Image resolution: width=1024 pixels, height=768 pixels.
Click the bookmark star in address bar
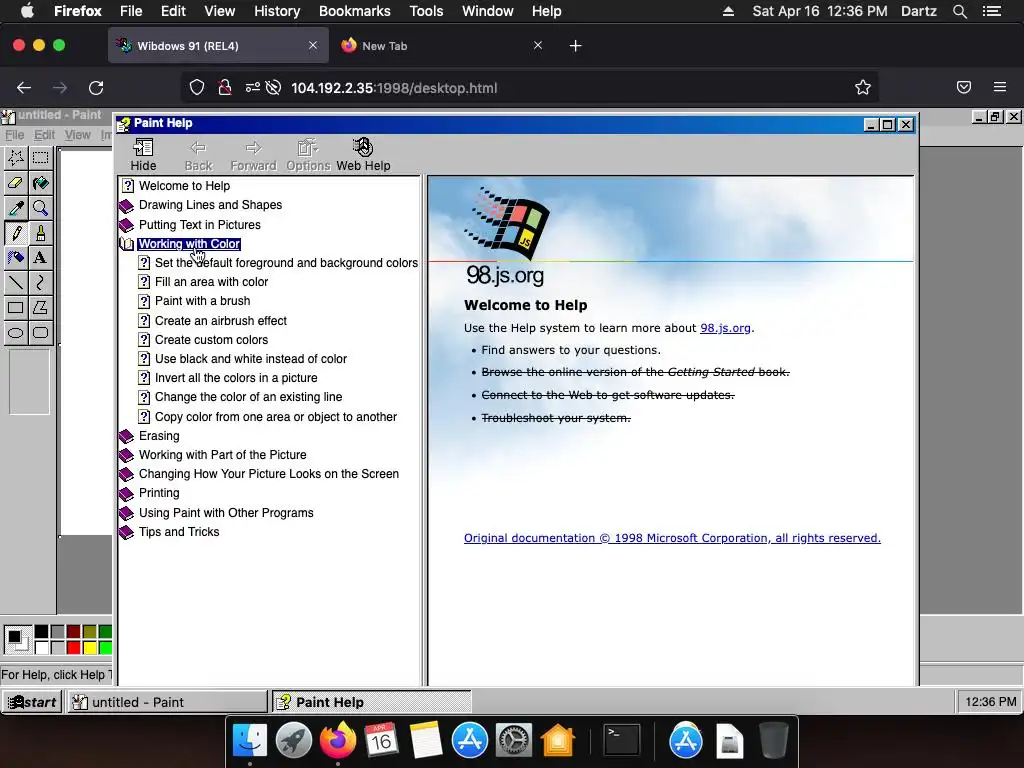[863, 88]
